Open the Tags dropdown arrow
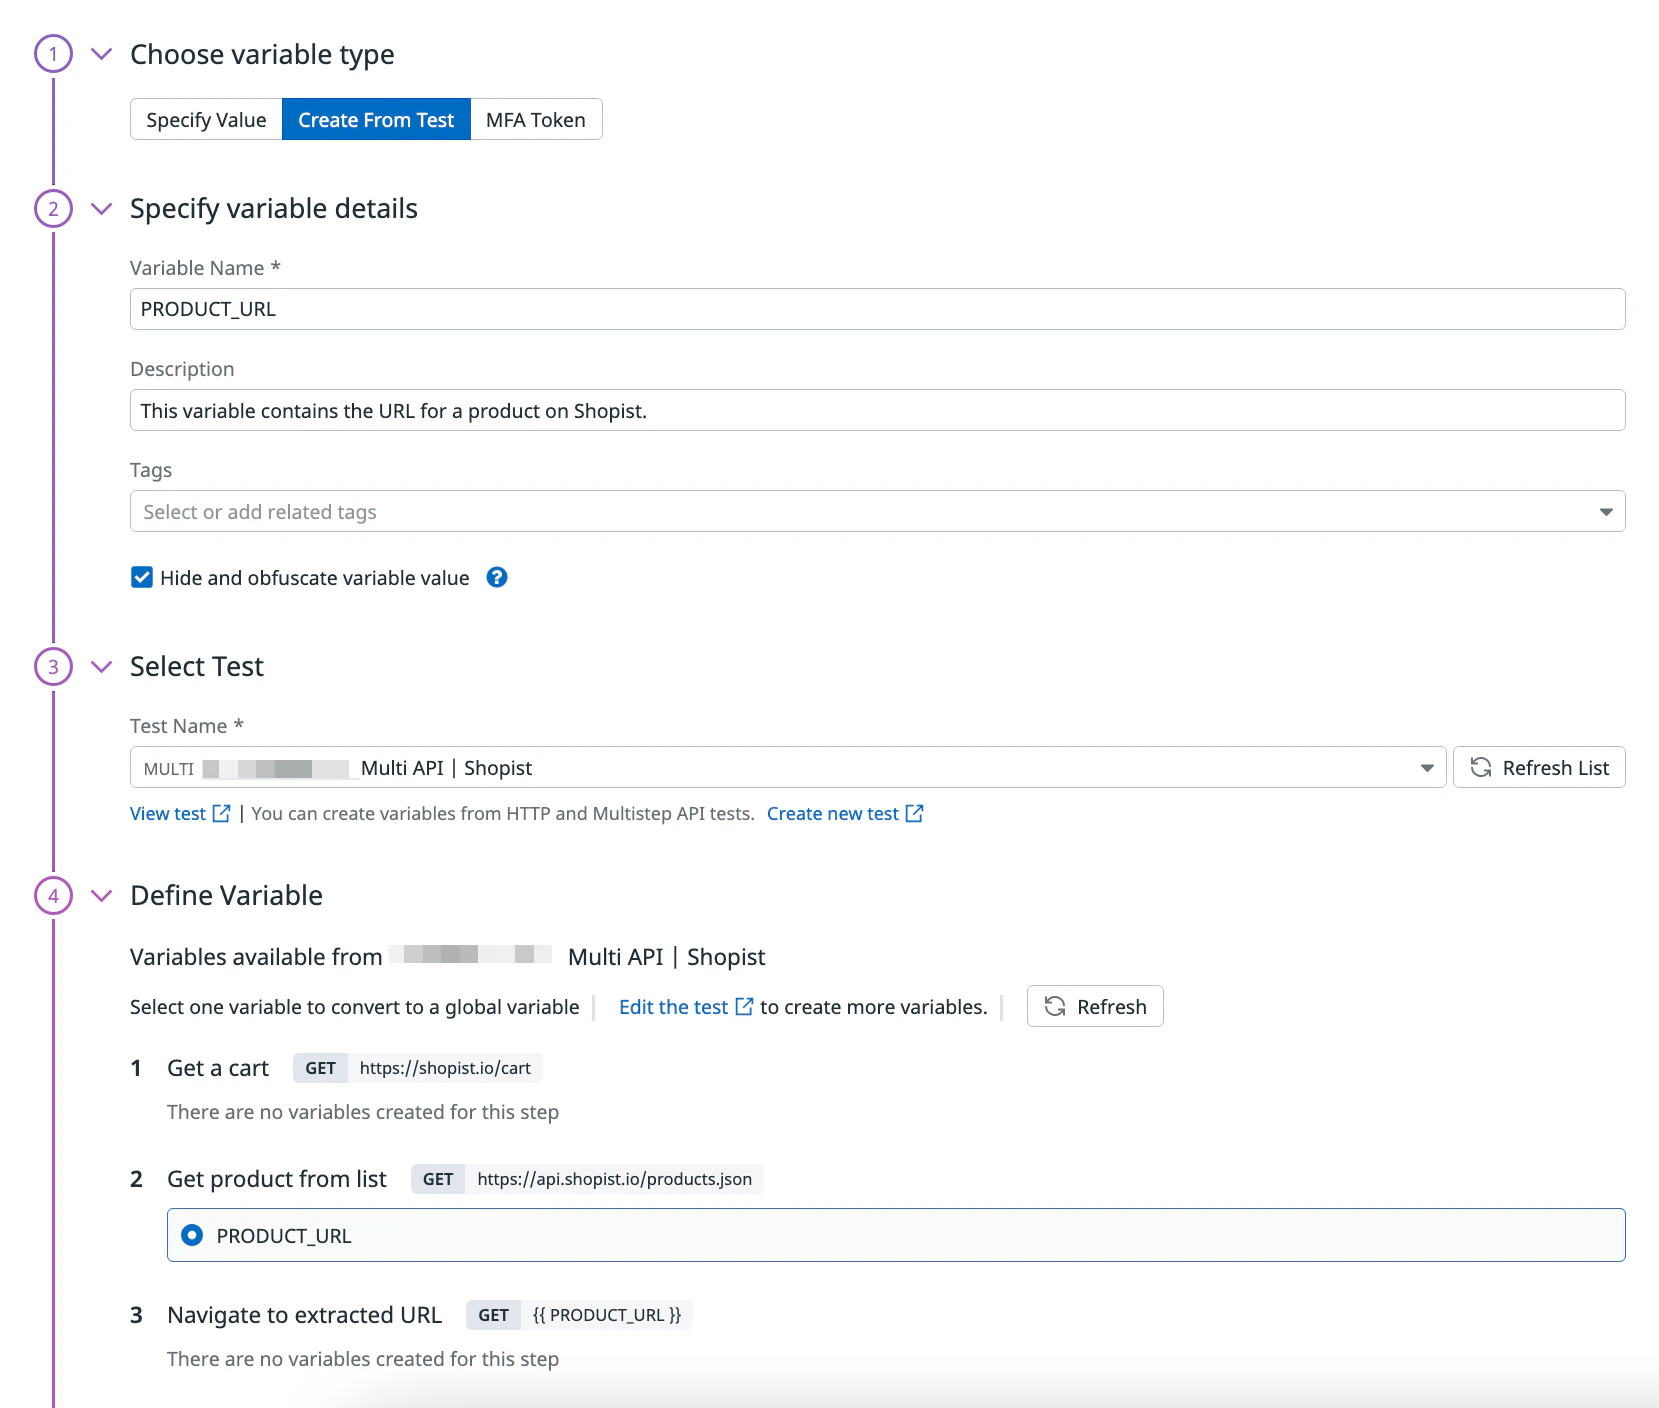 (1606, 511)
